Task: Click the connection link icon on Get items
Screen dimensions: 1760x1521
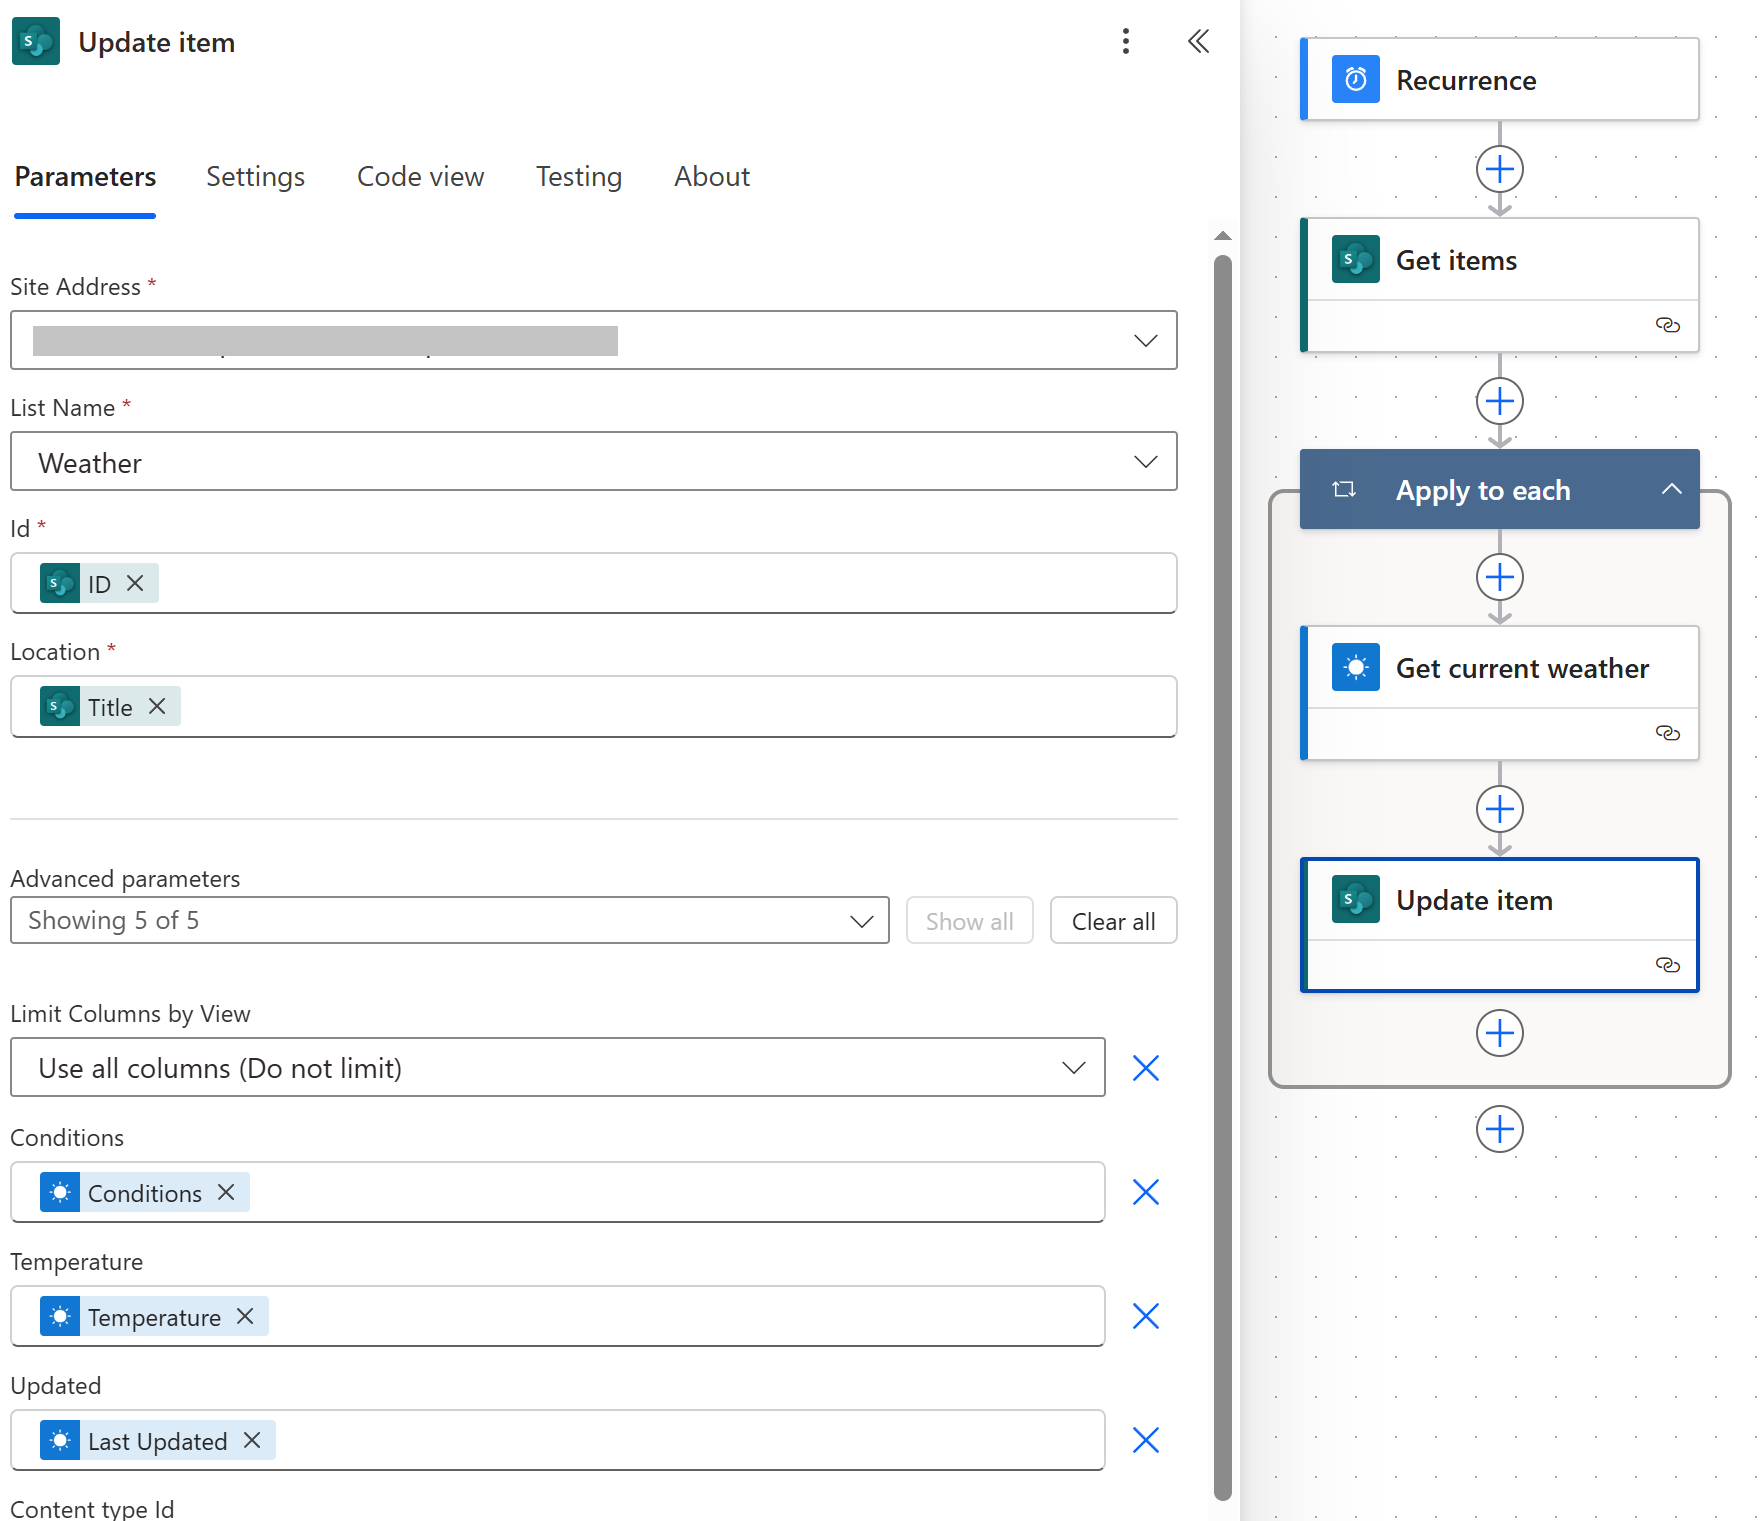Action: click(1668, 325)
